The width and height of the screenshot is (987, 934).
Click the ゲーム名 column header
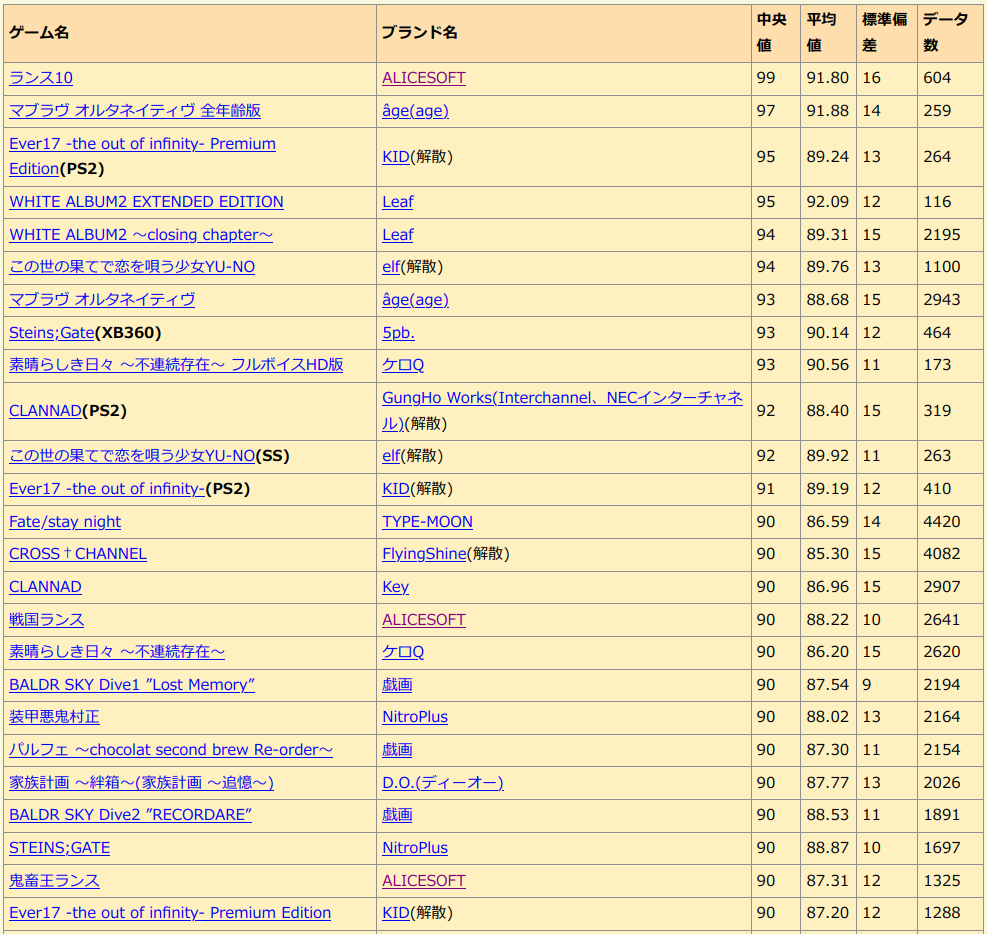[189, 33]
